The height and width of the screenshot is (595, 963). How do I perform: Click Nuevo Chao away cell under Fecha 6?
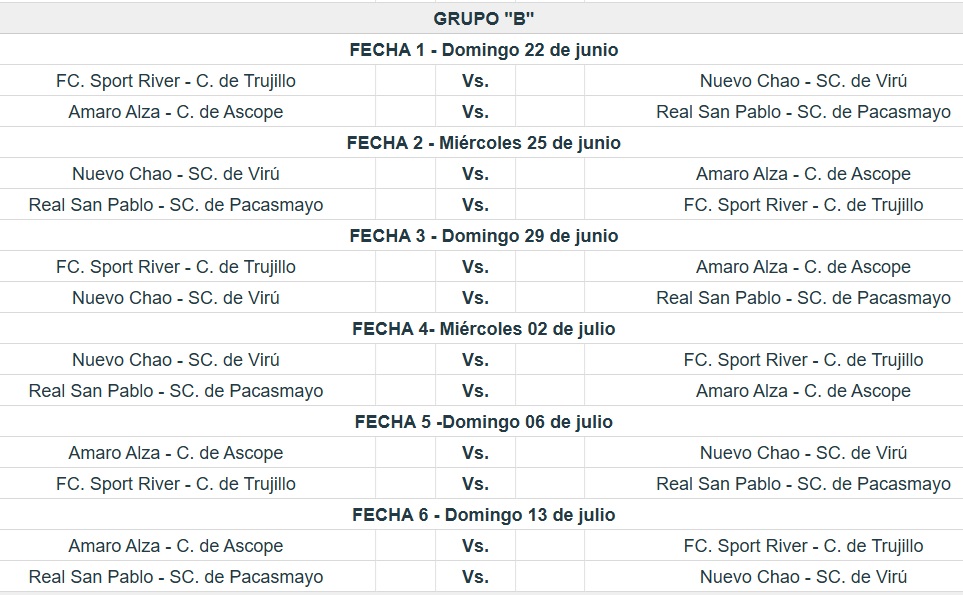click(774, 577)
